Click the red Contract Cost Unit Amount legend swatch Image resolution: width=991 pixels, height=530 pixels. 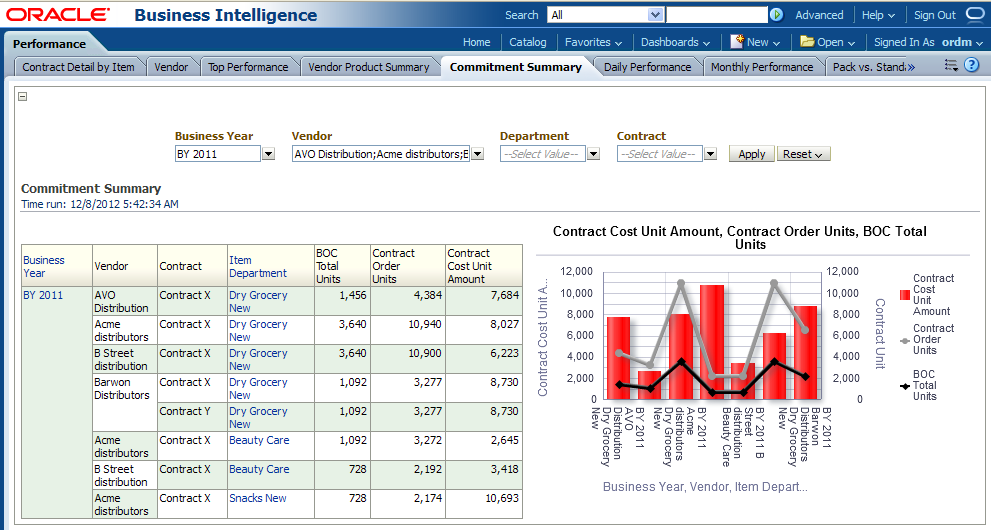pos(905,295)
